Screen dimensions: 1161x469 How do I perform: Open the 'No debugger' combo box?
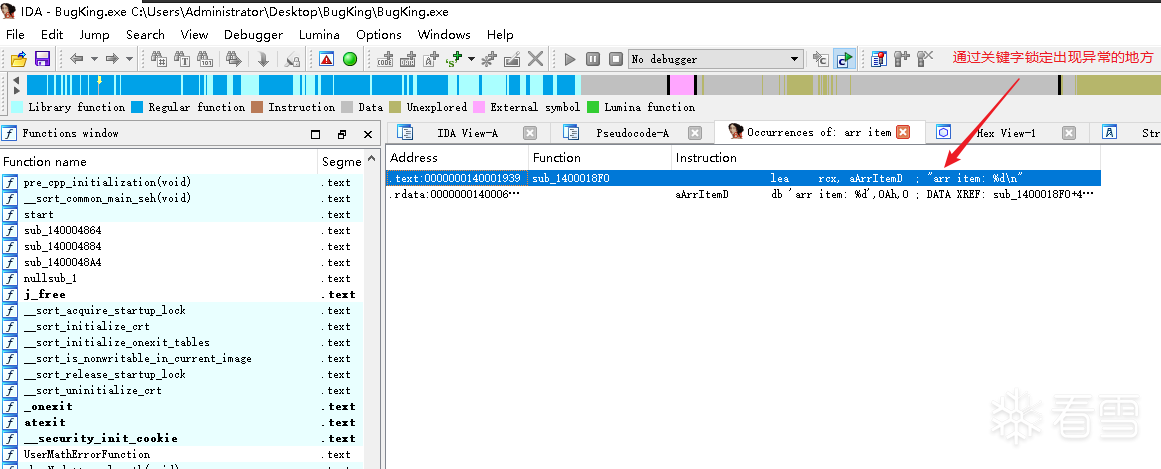coord(716,59)
